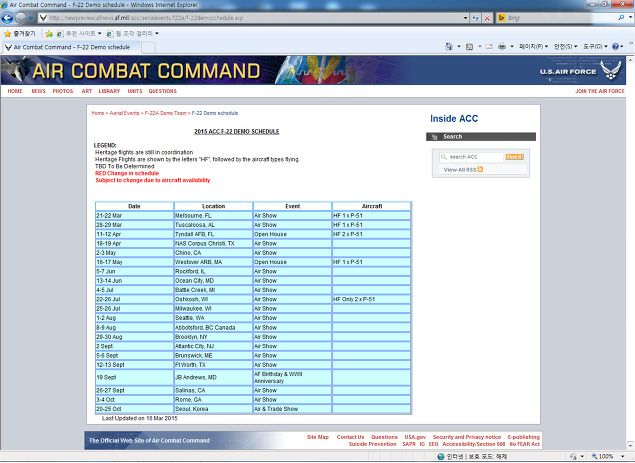Click the orange Find It button
The width and height of the screenshot is (635, 463).
coord(514,157)
